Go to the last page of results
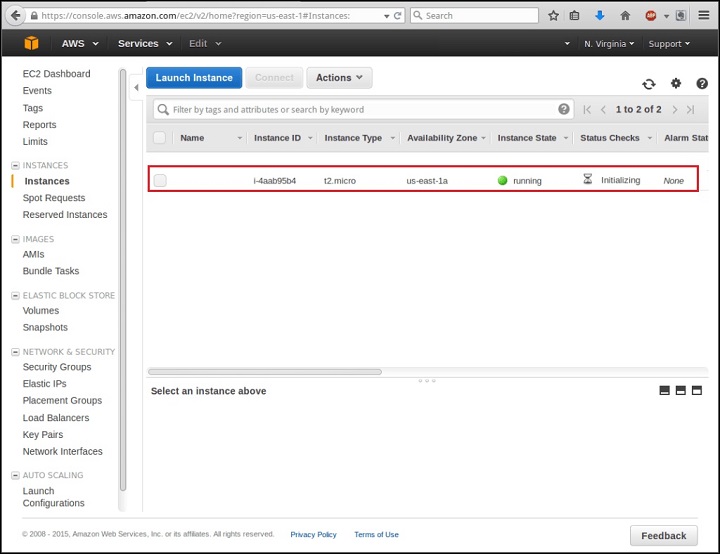Viewport: 720px width, 554px height. click(691, 109)
